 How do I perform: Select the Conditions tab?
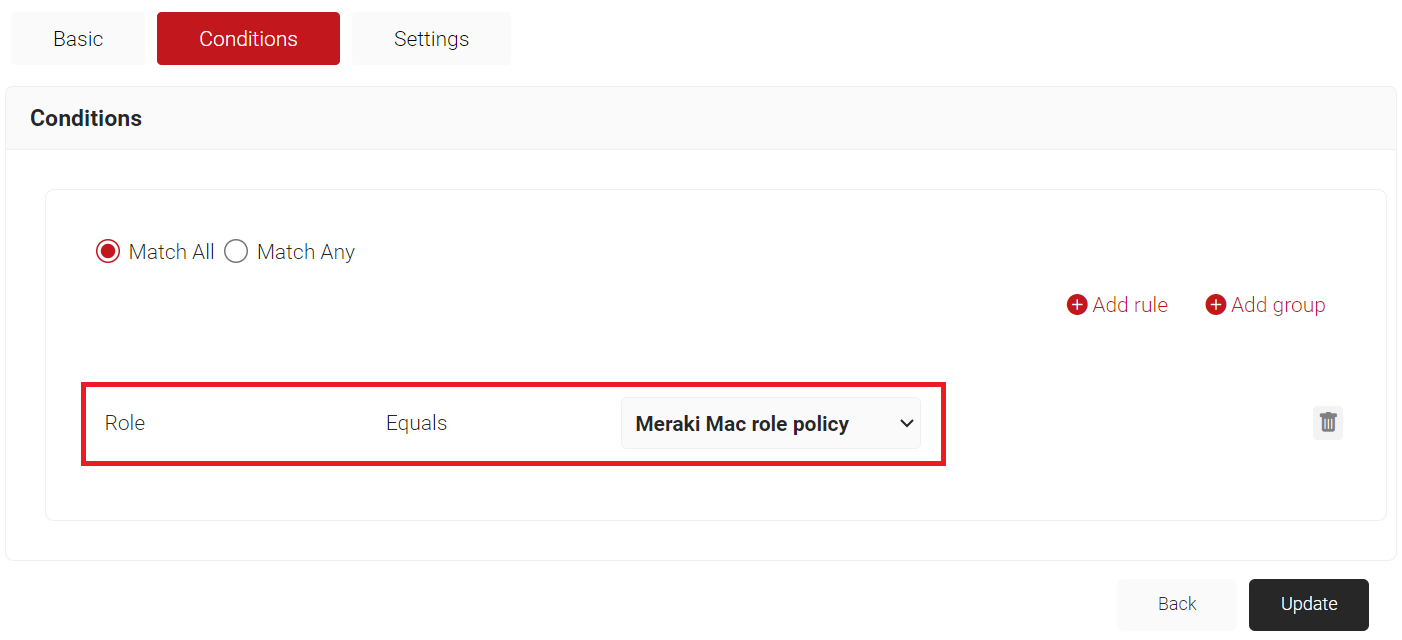tap(248, 39)
